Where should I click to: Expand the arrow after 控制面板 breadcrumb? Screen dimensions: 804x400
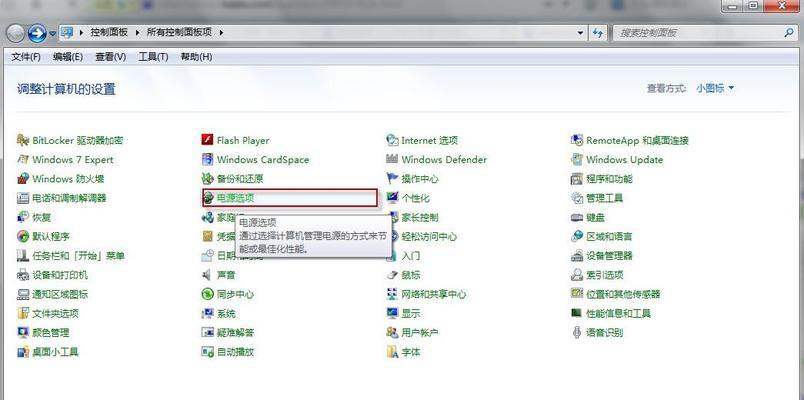(137, 32)
